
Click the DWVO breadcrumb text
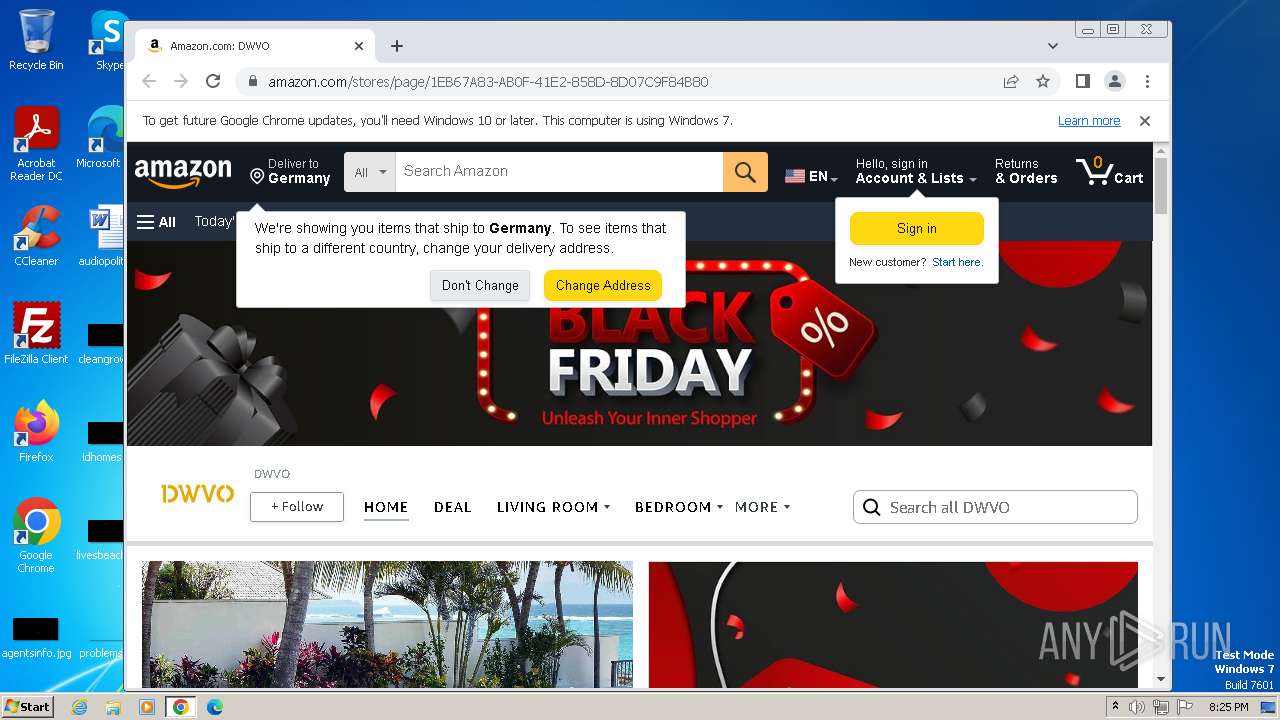click(272, 474)
